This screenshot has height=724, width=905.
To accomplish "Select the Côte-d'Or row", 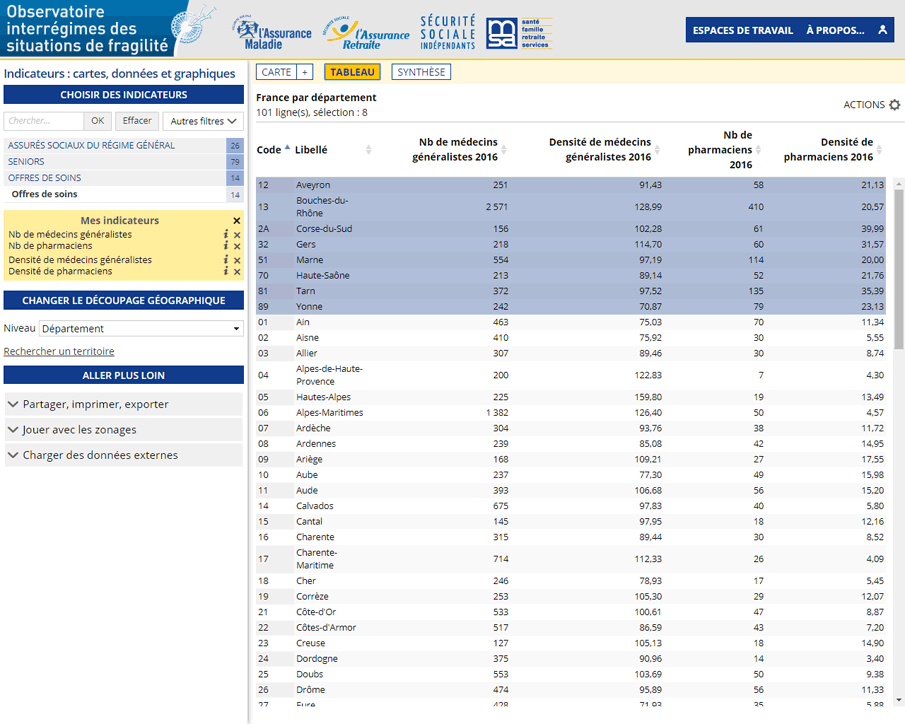I will (571, 612).
